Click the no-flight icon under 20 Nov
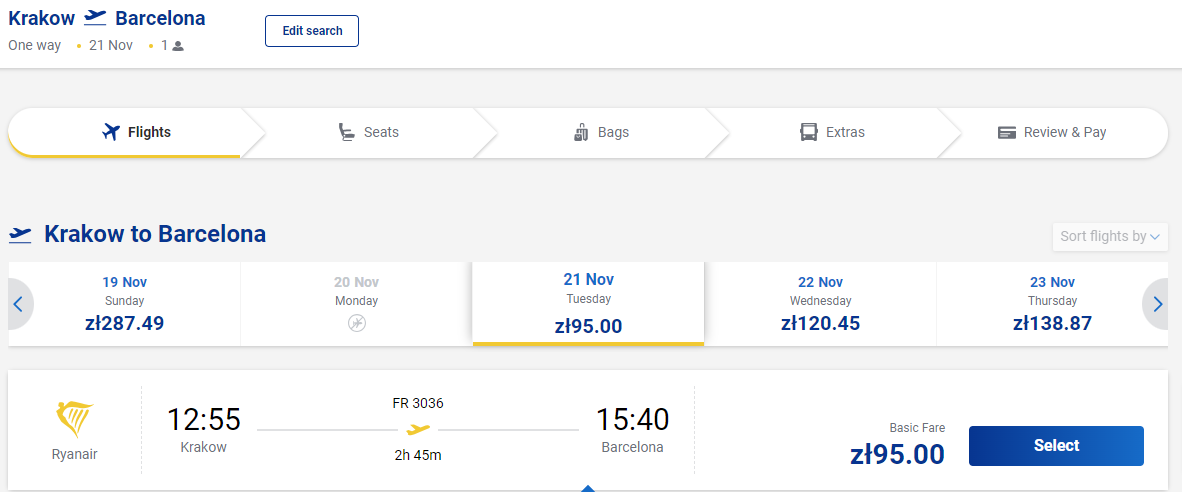1182x492 pixels. [357, 323]
